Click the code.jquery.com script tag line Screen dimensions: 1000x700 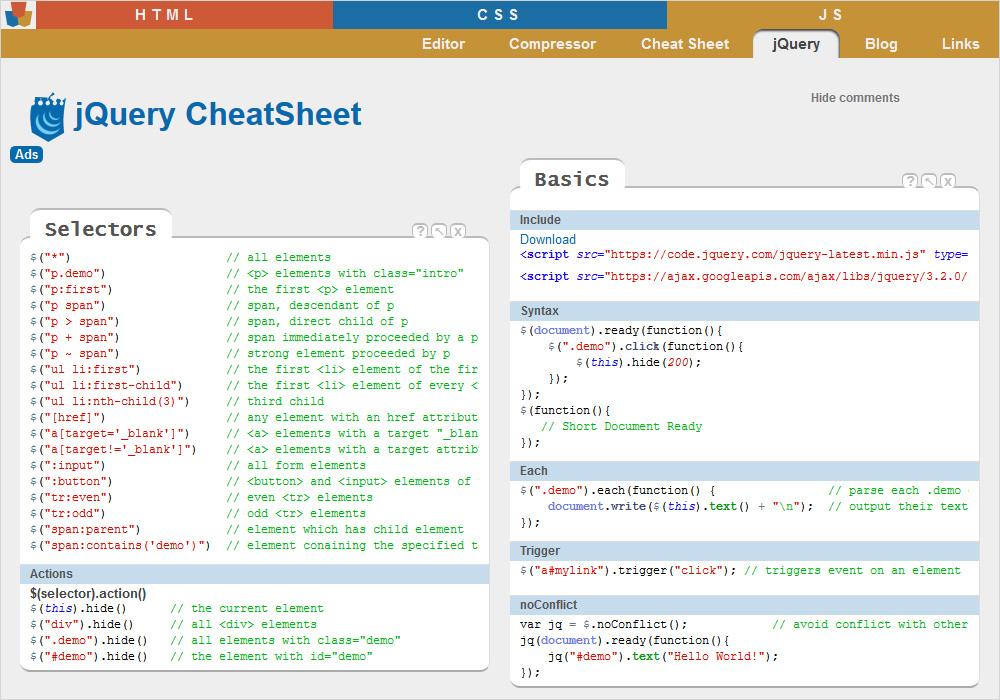coord(744,254)
